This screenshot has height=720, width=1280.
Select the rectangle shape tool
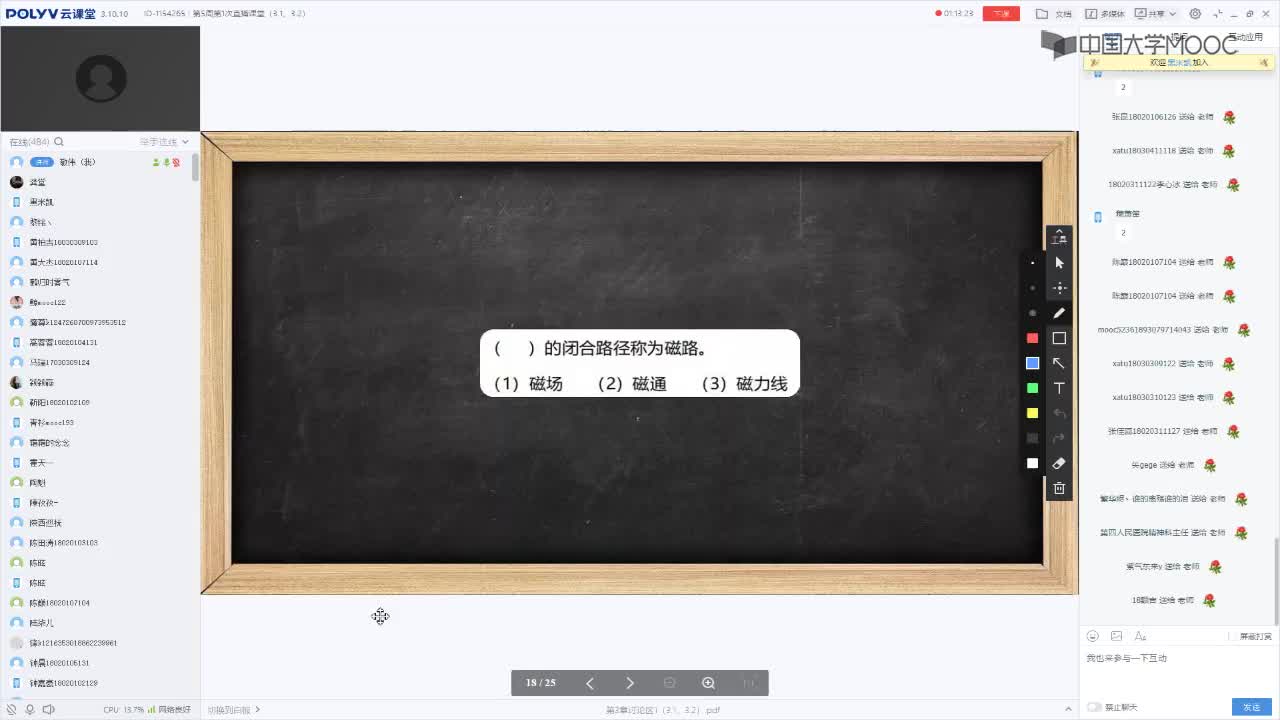click(x=1059, y=338)
